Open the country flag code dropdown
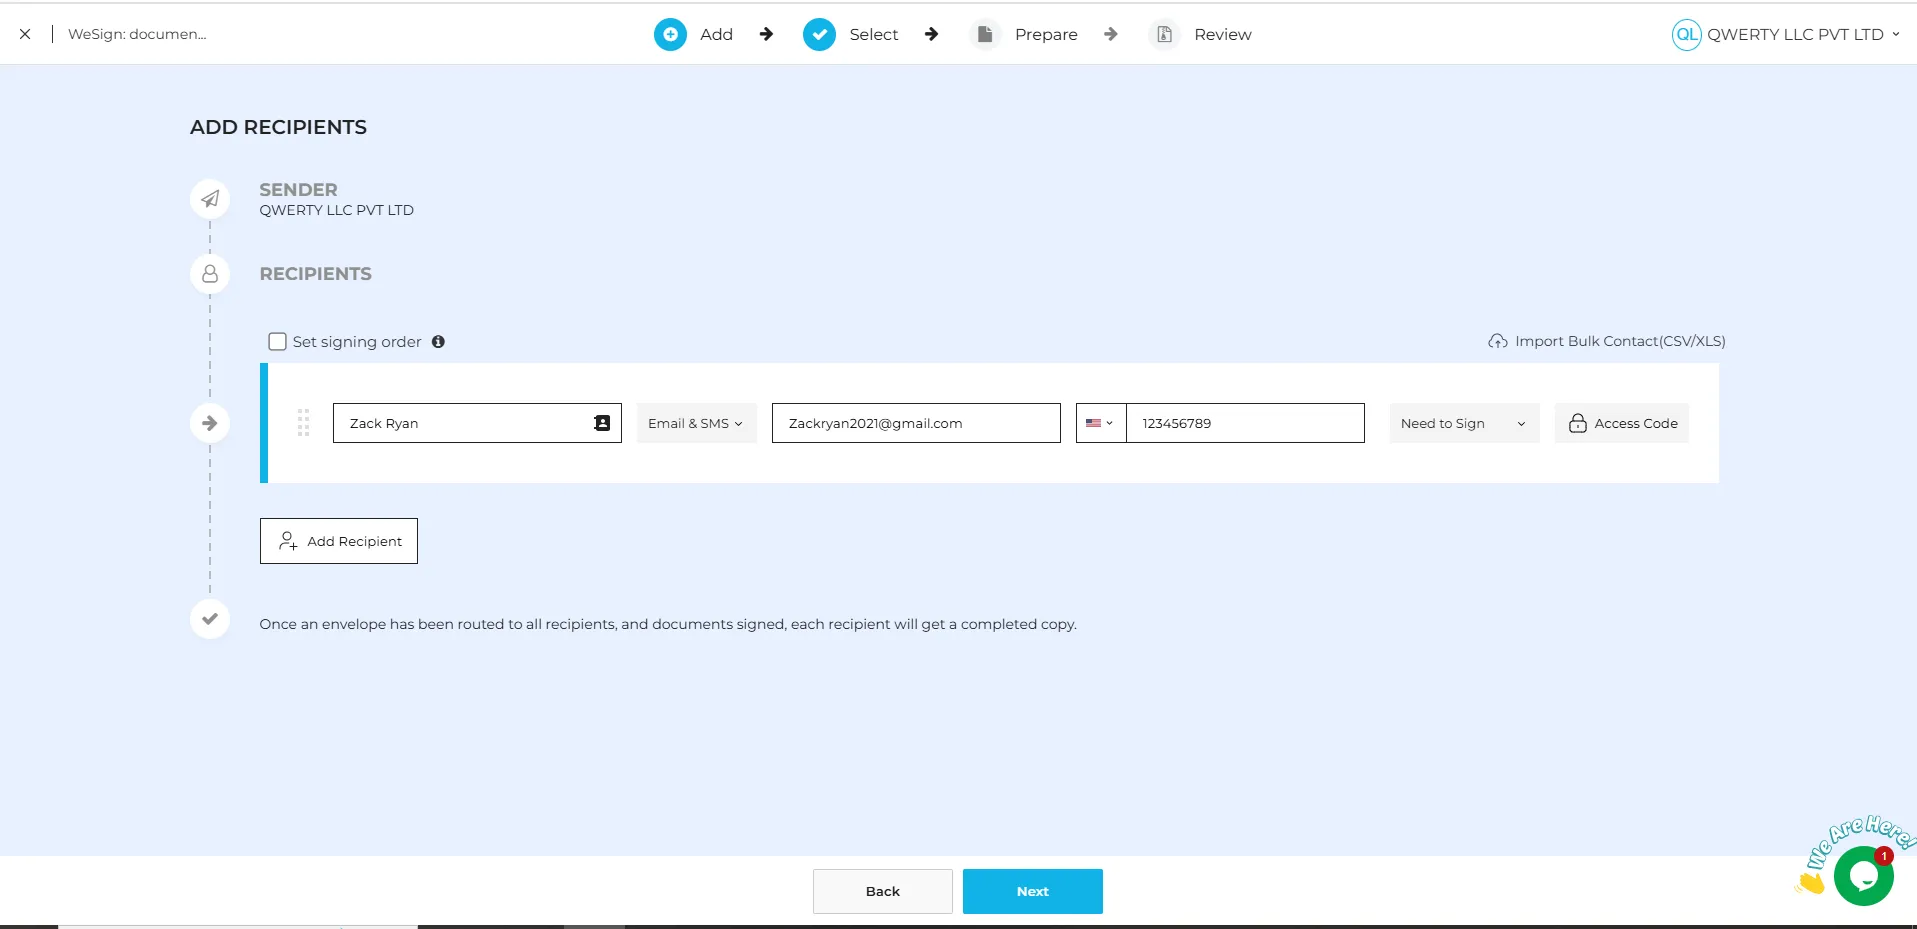This screenshot has height=929, width=1917. 1100,423
